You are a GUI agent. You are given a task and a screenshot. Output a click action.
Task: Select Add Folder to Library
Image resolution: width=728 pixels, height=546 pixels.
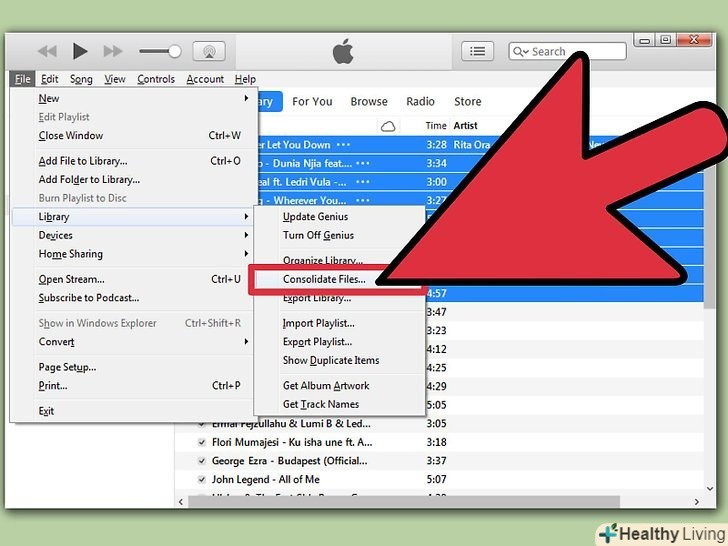click(135, 180)
